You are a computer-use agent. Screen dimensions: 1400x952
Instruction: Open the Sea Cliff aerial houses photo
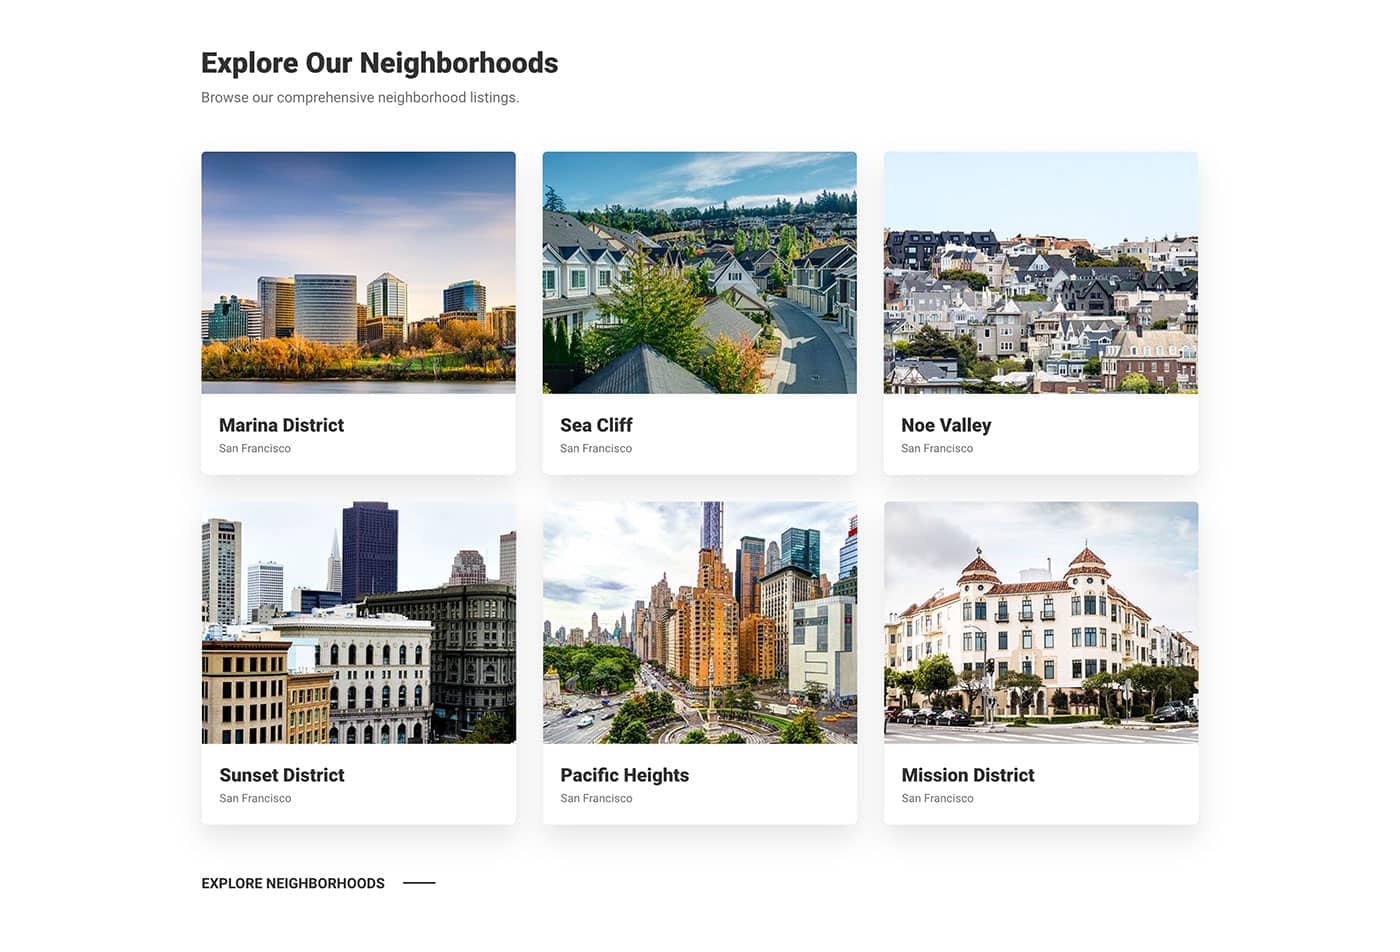point(699,273)
